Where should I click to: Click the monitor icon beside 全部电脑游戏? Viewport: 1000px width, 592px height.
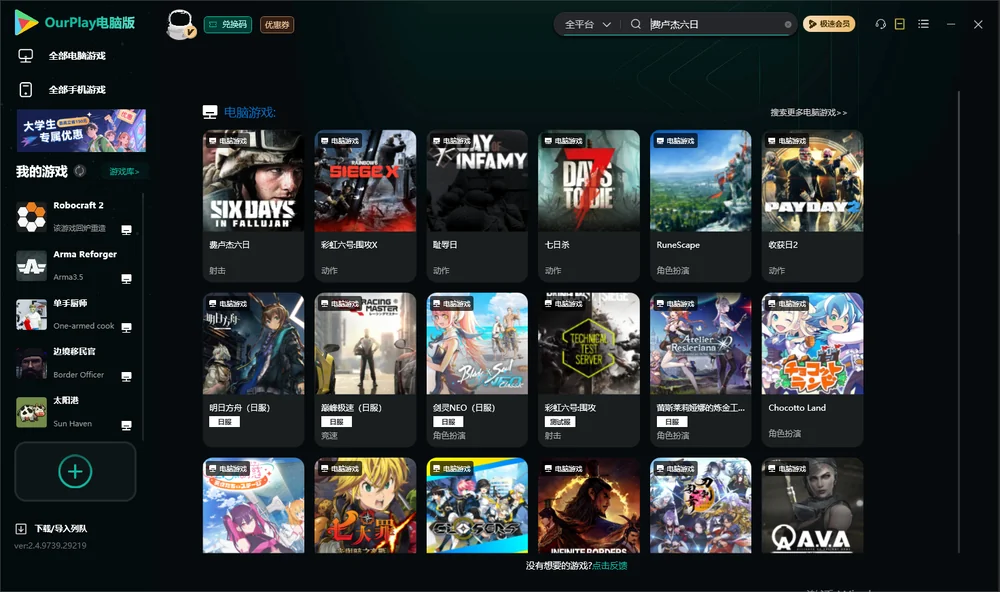click(x=26, y=56)
